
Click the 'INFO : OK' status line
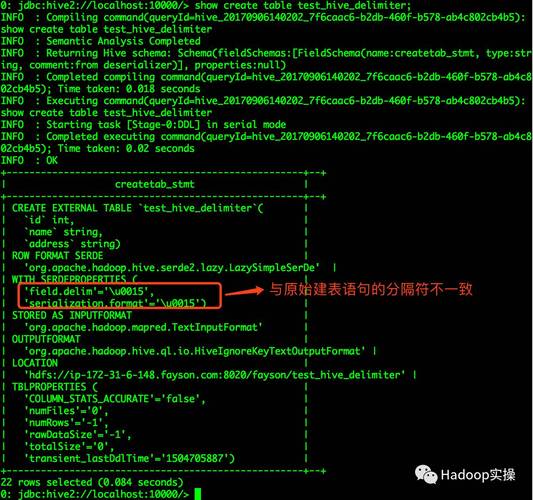[x=29, y=160]
